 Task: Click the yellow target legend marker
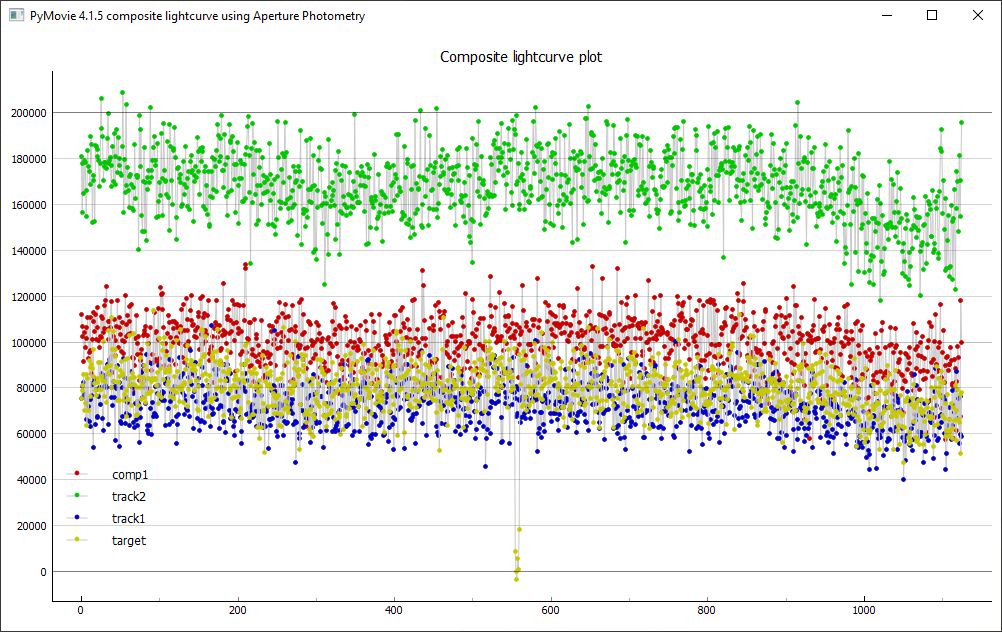tap(78, 540)
